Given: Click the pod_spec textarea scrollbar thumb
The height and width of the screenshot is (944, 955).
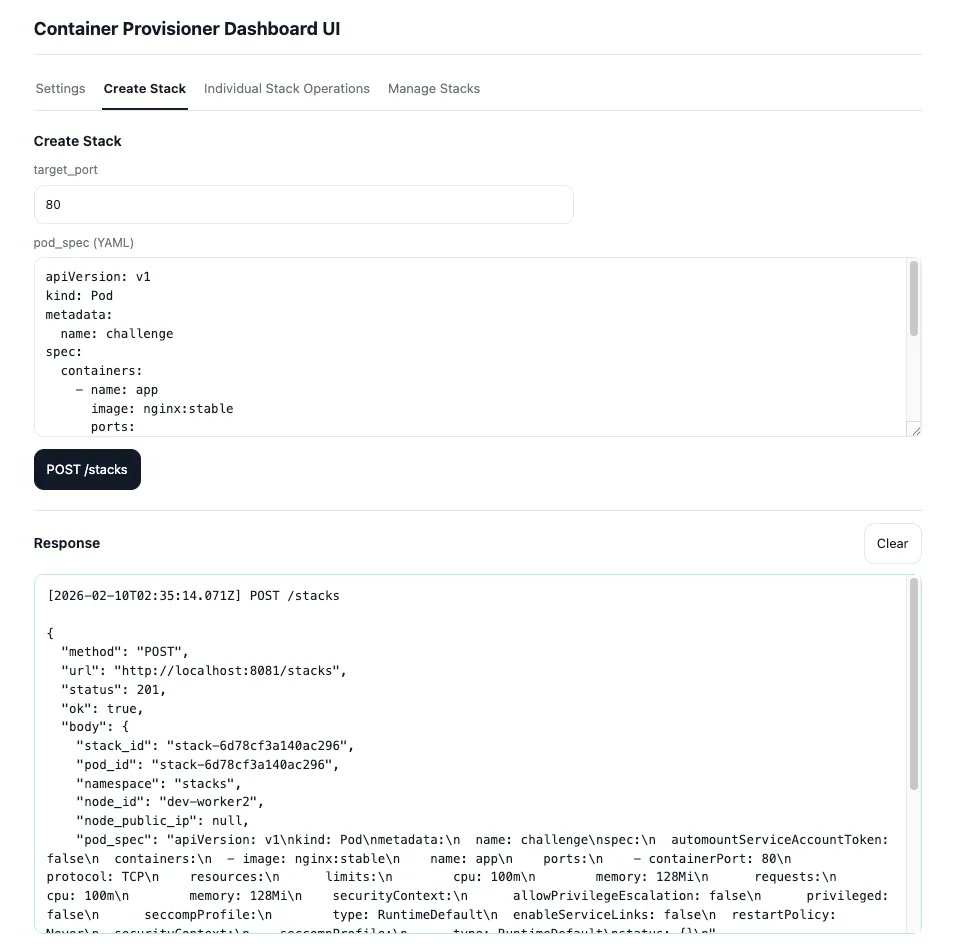Looking at the screenshot, I should click(914, 299).
